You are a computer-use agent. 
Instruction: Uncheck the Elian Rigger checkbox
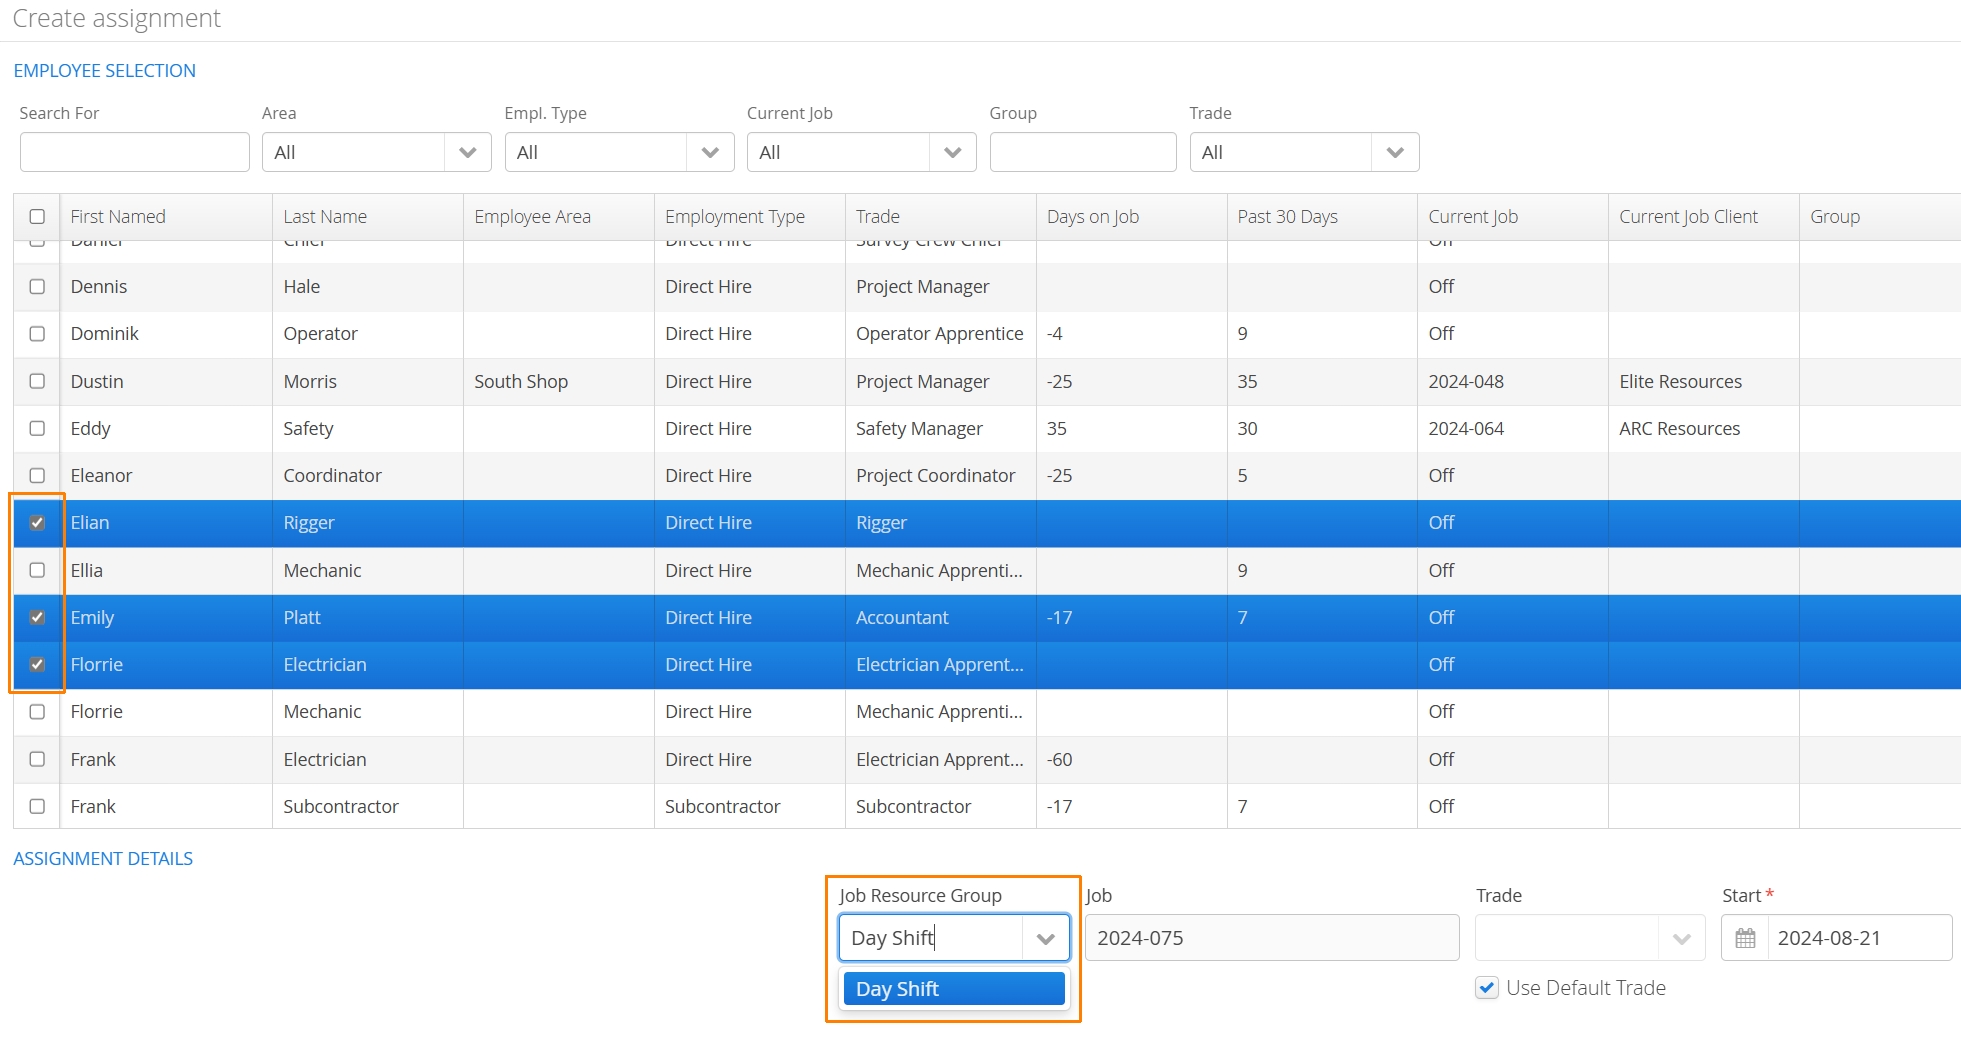click(x=37, y=523)
